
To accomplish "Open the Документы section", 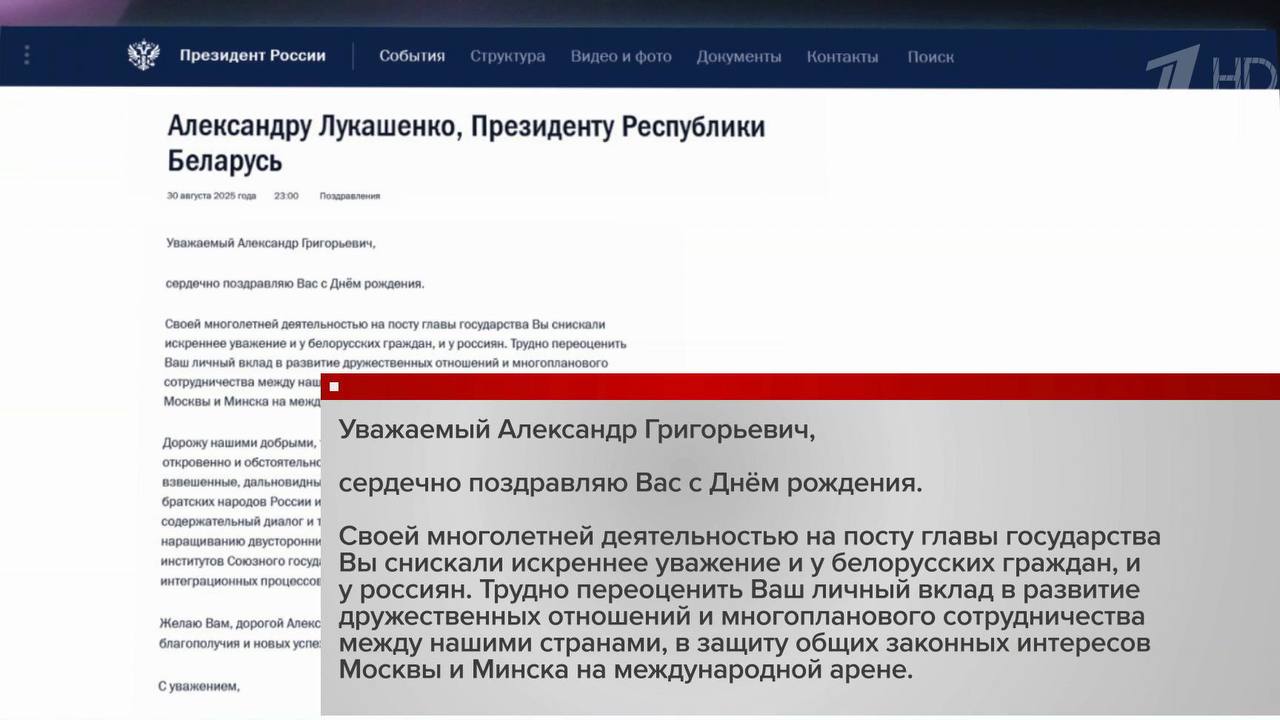I will tap(739, 57).
